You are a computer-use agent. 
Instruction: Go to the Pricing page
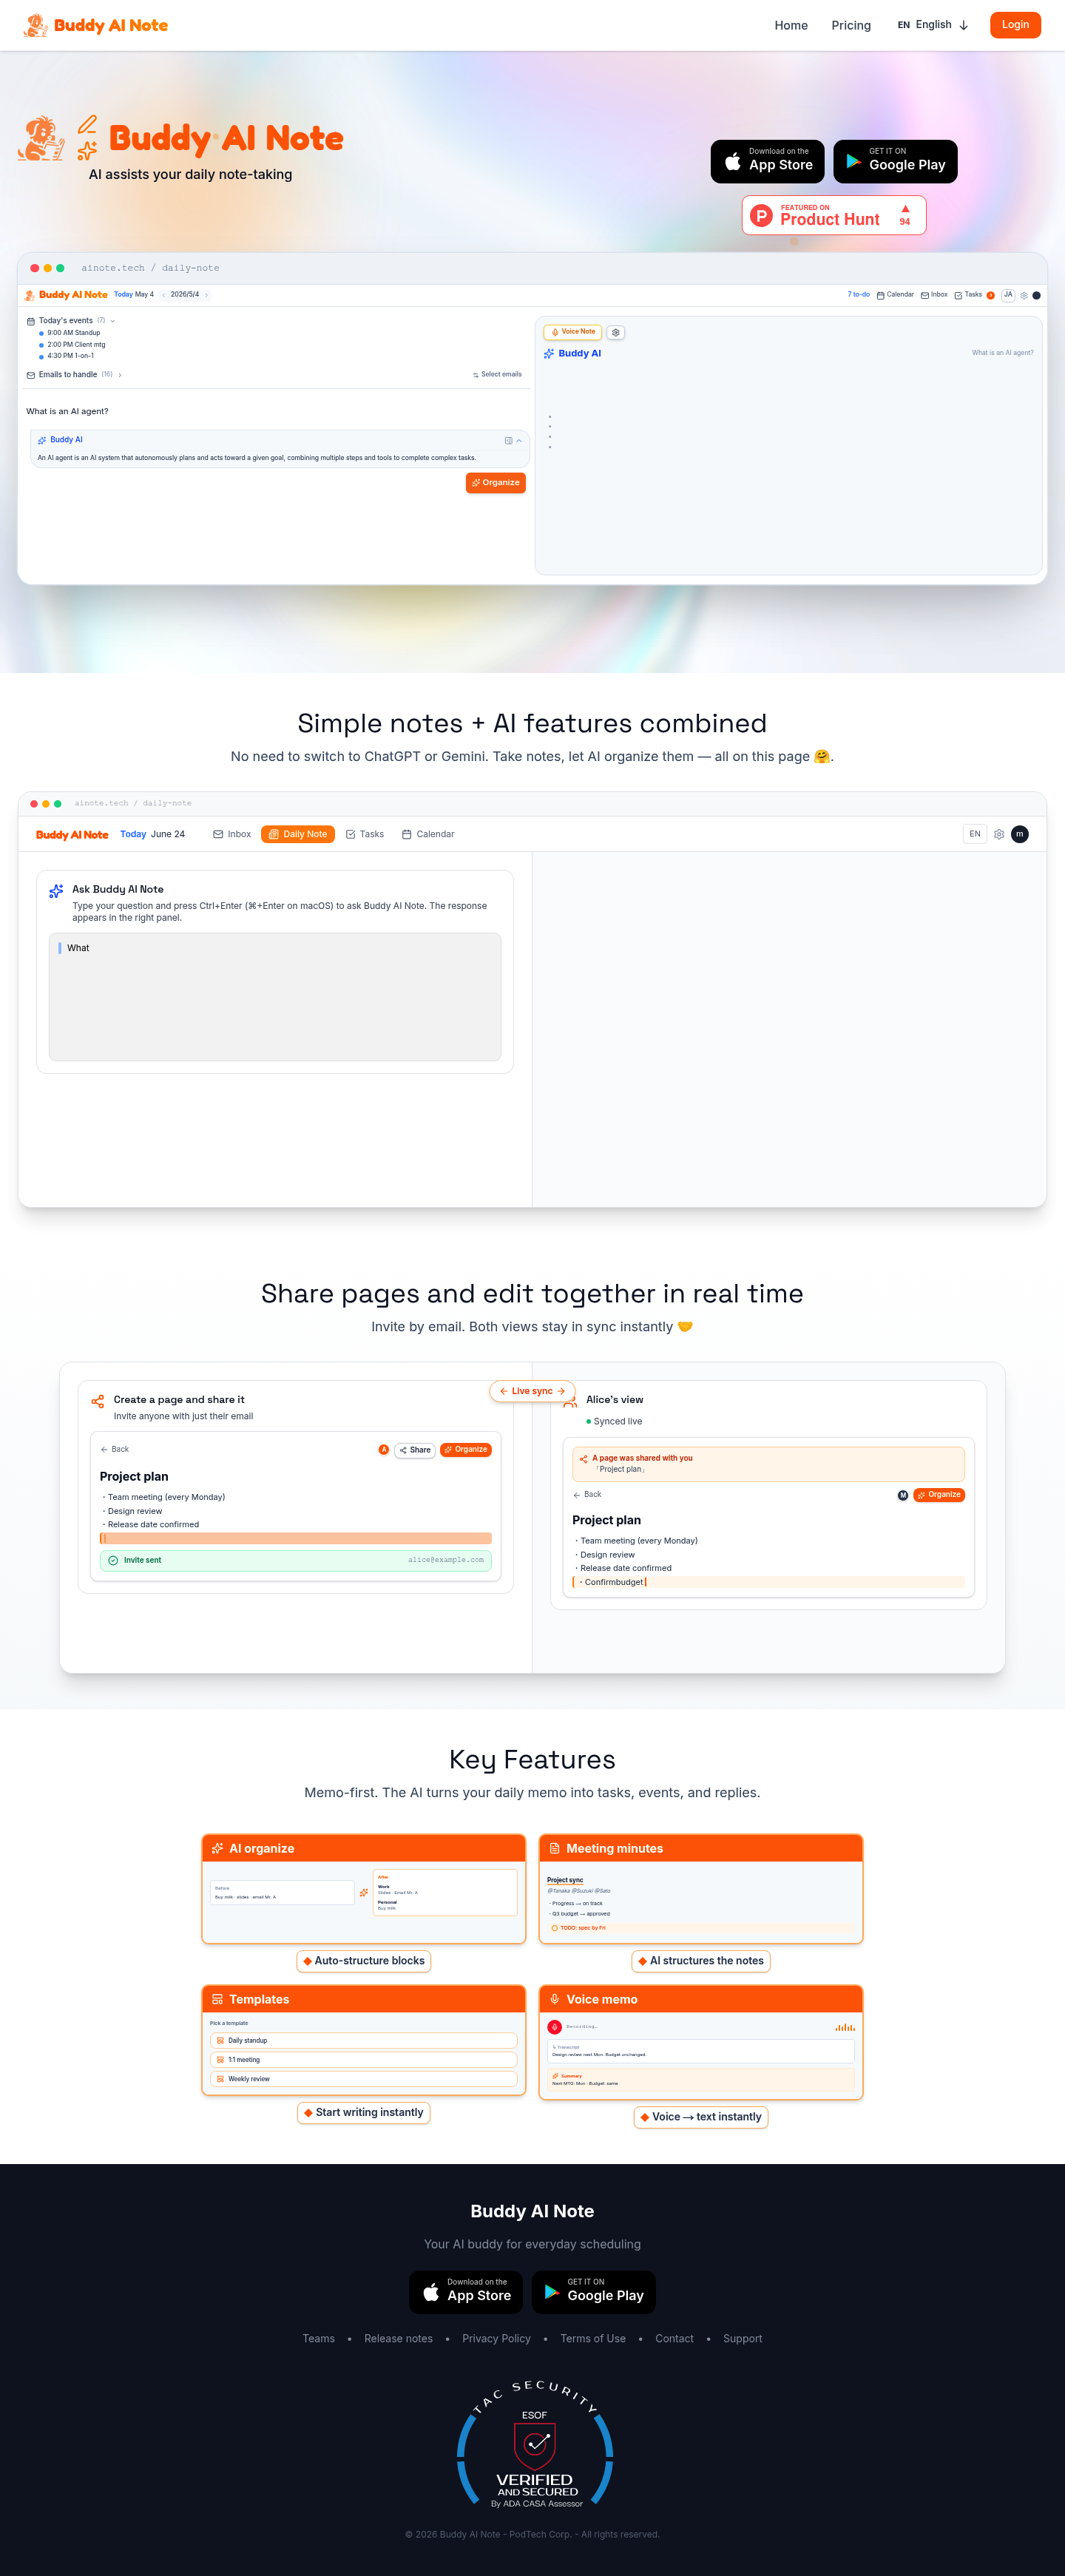point(851,25)
